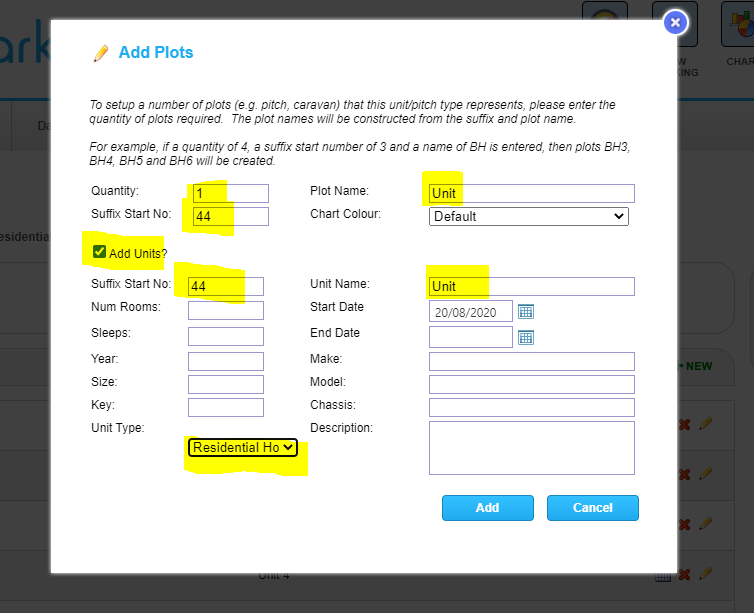
Task: Click the Description text area
Action: click(x=531, y=447)
